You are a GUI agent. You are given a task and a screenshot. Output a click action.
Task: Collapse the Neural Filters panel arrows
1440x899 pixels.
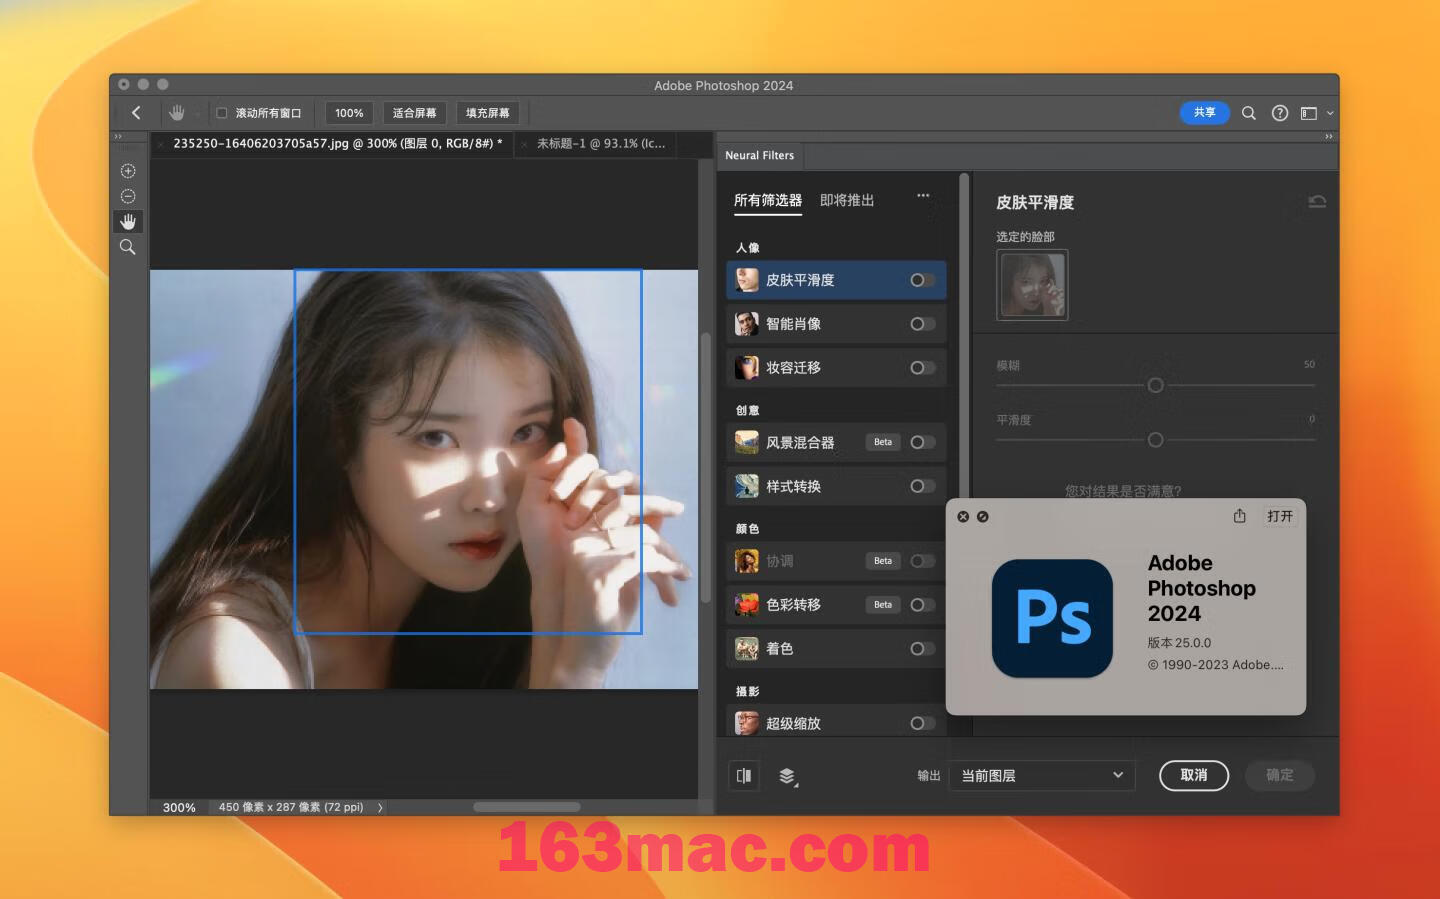(x=1329, y=137)
